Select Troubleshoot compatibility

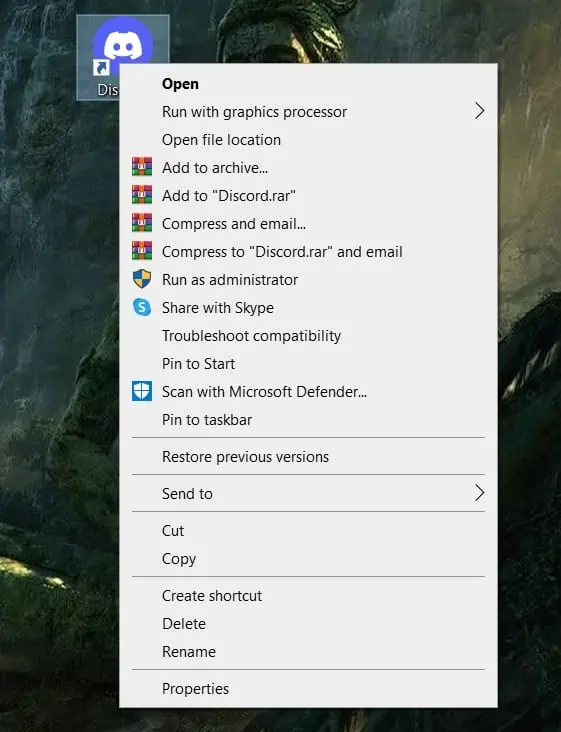click(308, 336)
